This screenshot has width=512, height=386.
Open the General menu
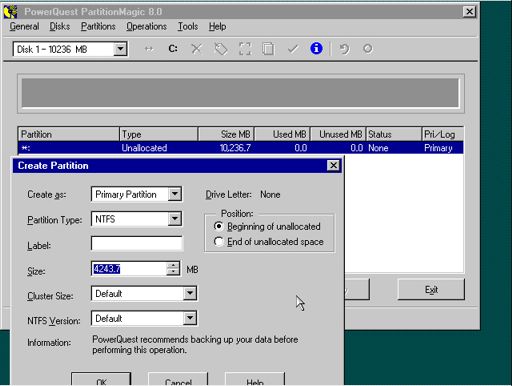tap(24, 26)
